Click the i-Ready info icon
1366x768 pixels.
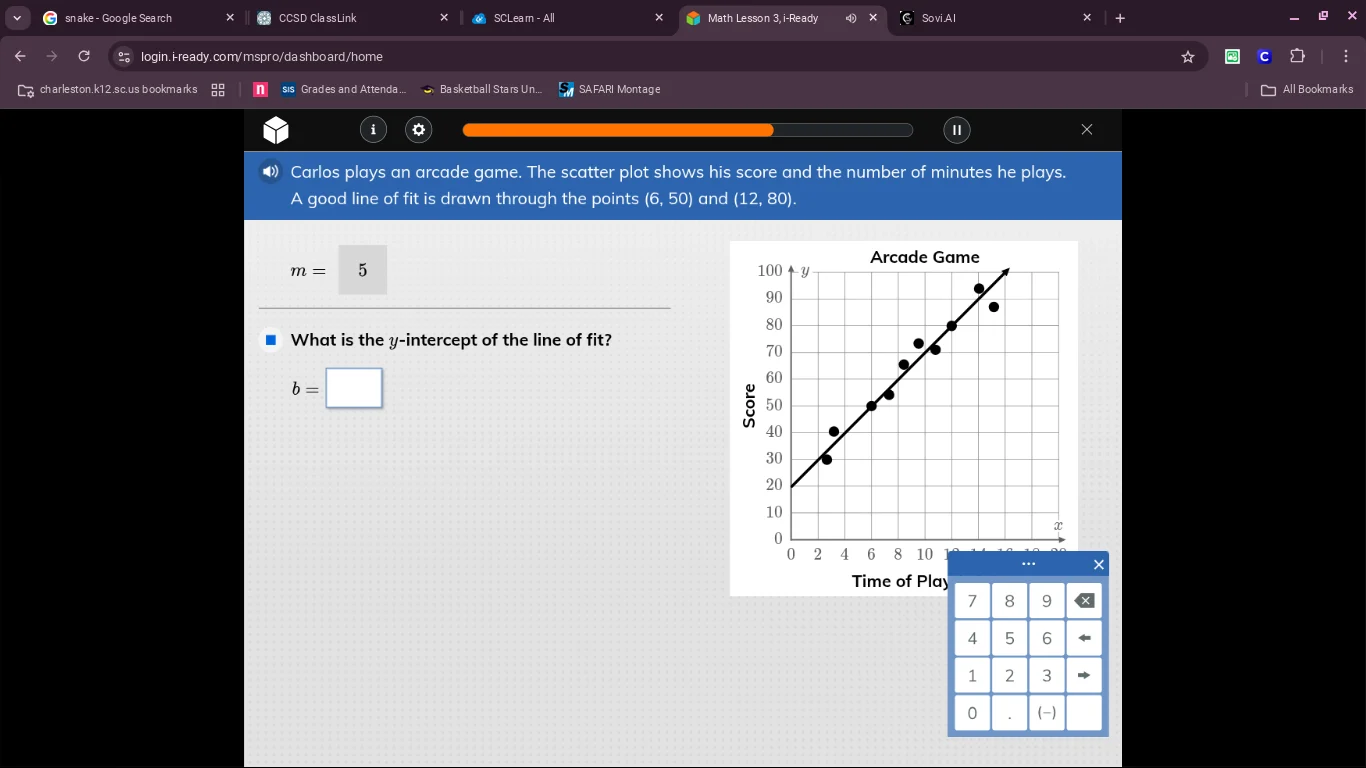pos(373,129)
